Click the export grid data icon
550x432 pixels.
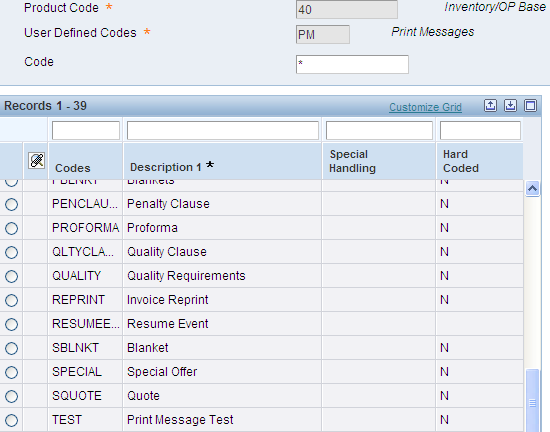(490, 106)
